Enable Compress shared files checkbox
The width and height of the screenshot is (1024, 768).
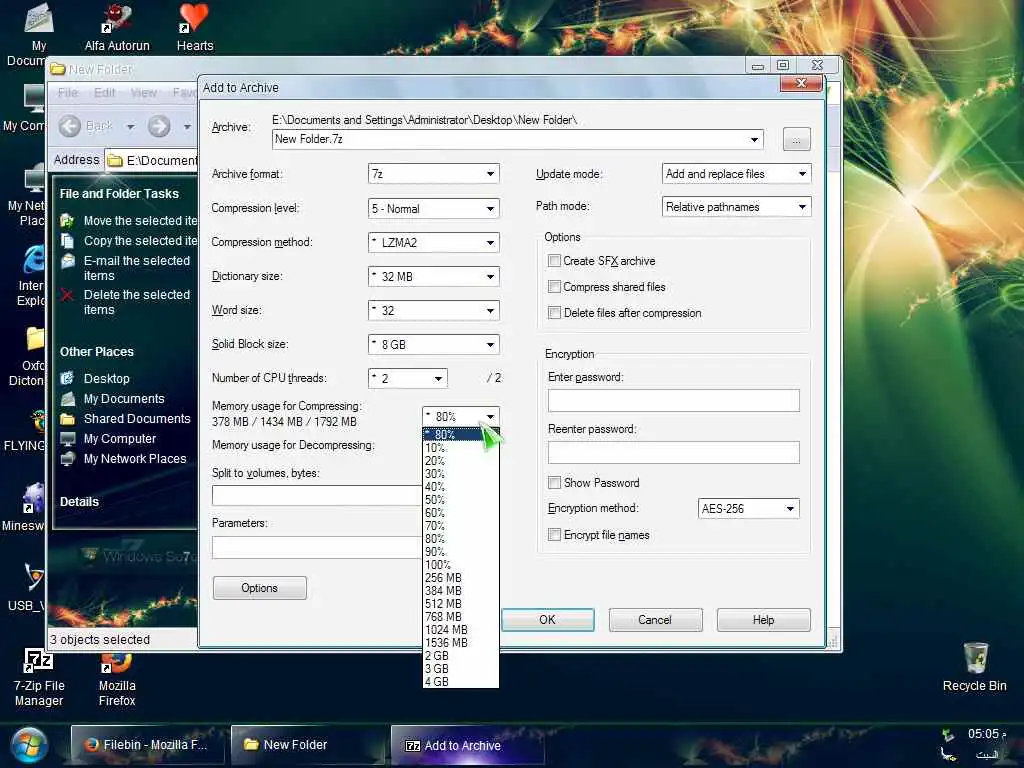554,287
